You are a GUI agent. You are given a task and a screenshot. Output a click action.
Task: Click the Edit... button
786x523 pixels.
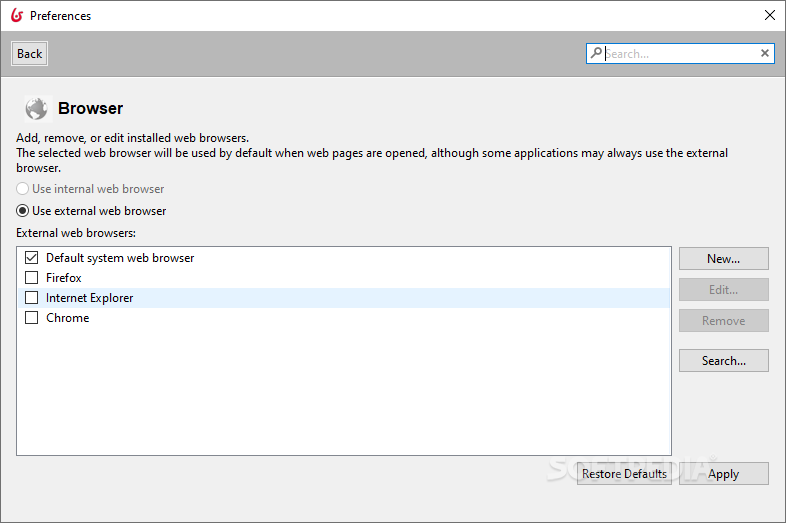(x=723, y=290)
